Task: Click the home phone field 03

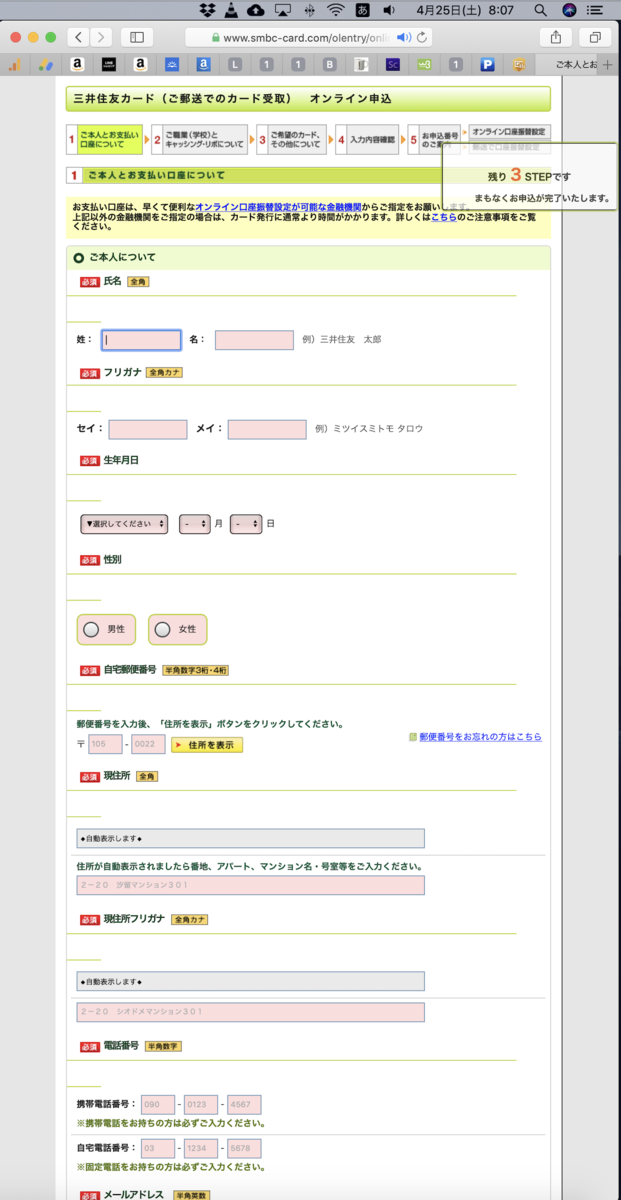Action: (157, 1149)
